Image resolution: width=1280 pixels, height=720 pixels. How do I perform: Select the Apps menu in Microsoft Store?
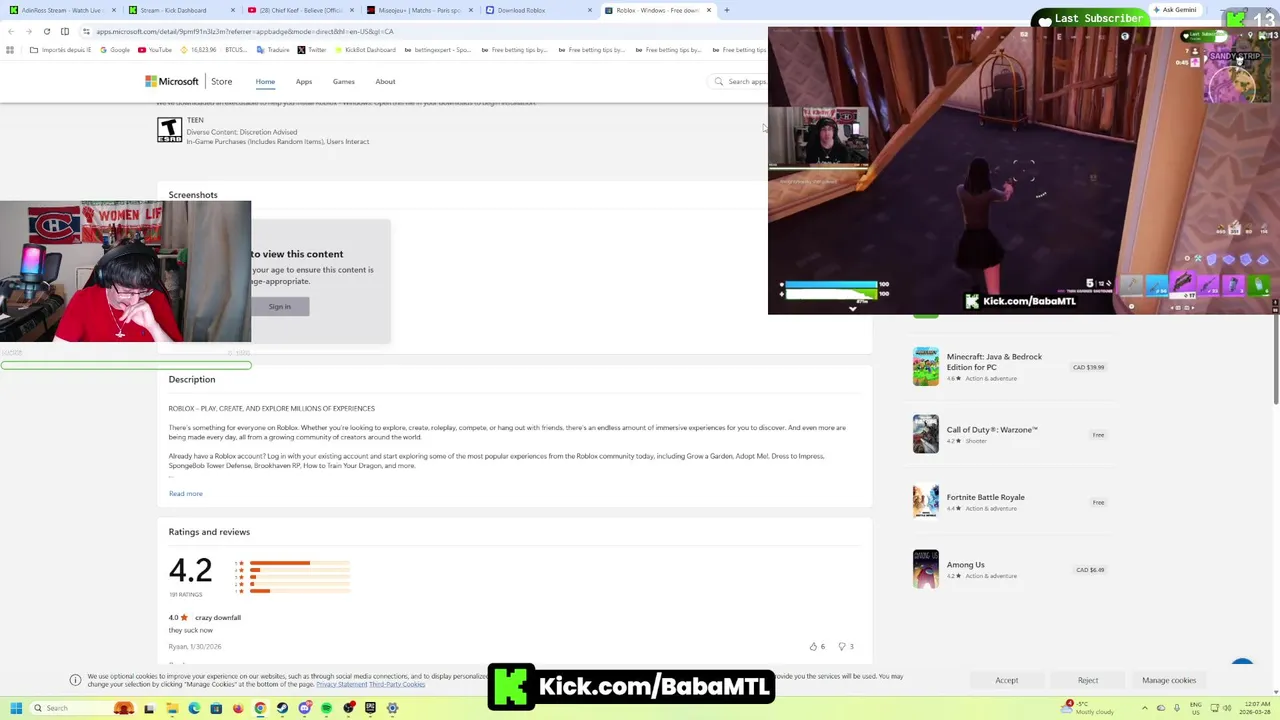click(304, 82)
